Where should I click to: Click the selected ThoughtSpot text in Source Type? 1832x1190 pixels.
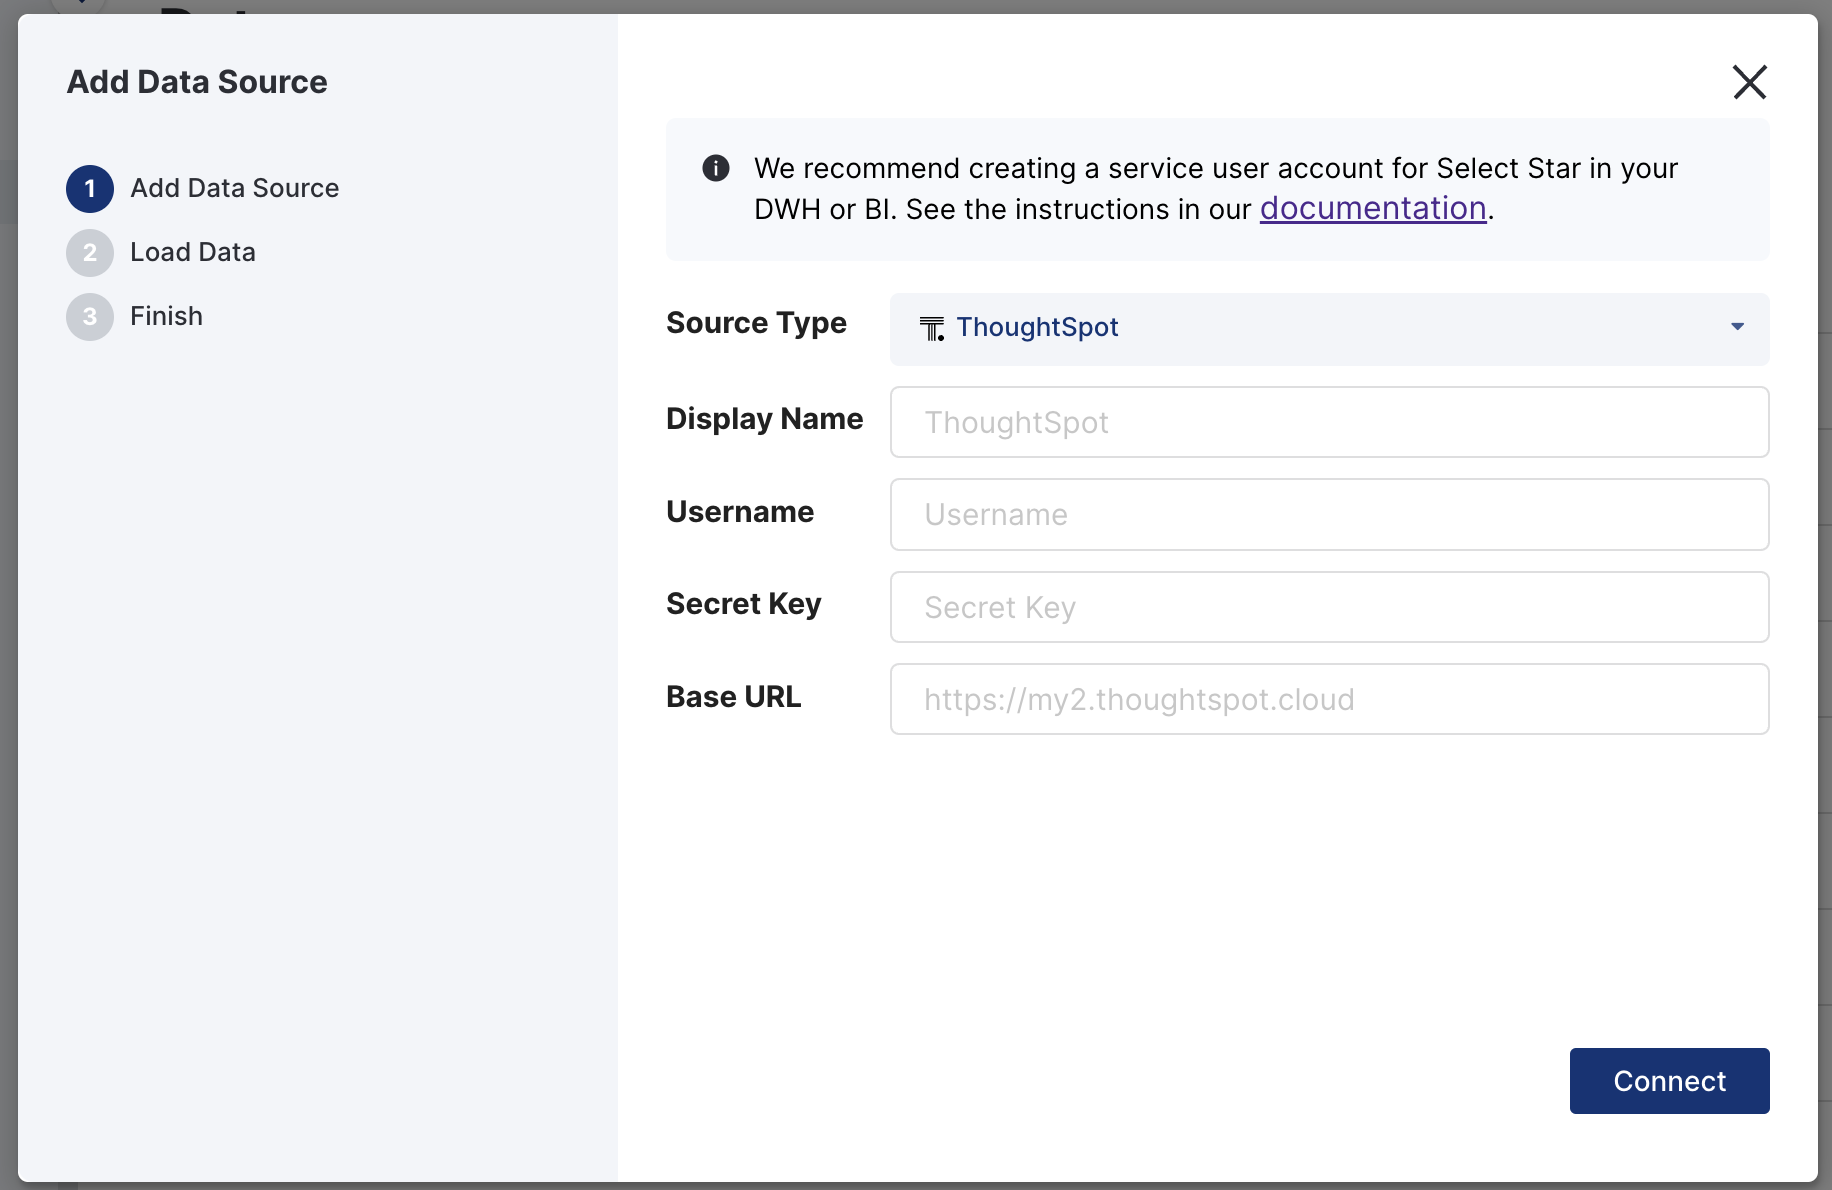pyautogui.click(x=1037, y=328)
